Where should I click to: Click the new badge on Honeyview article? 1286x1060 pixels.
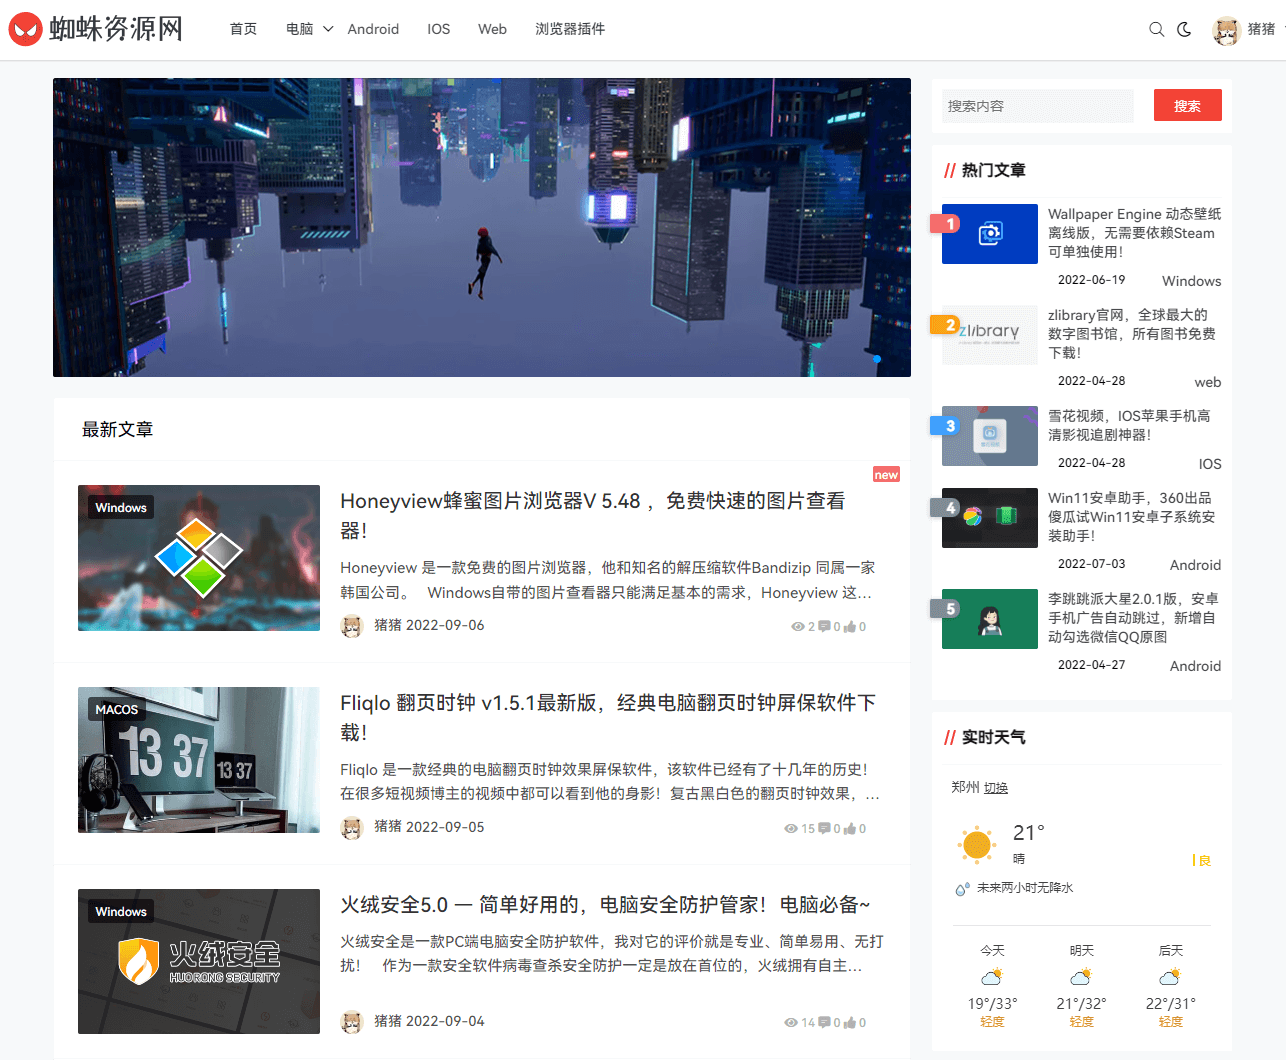886,475
